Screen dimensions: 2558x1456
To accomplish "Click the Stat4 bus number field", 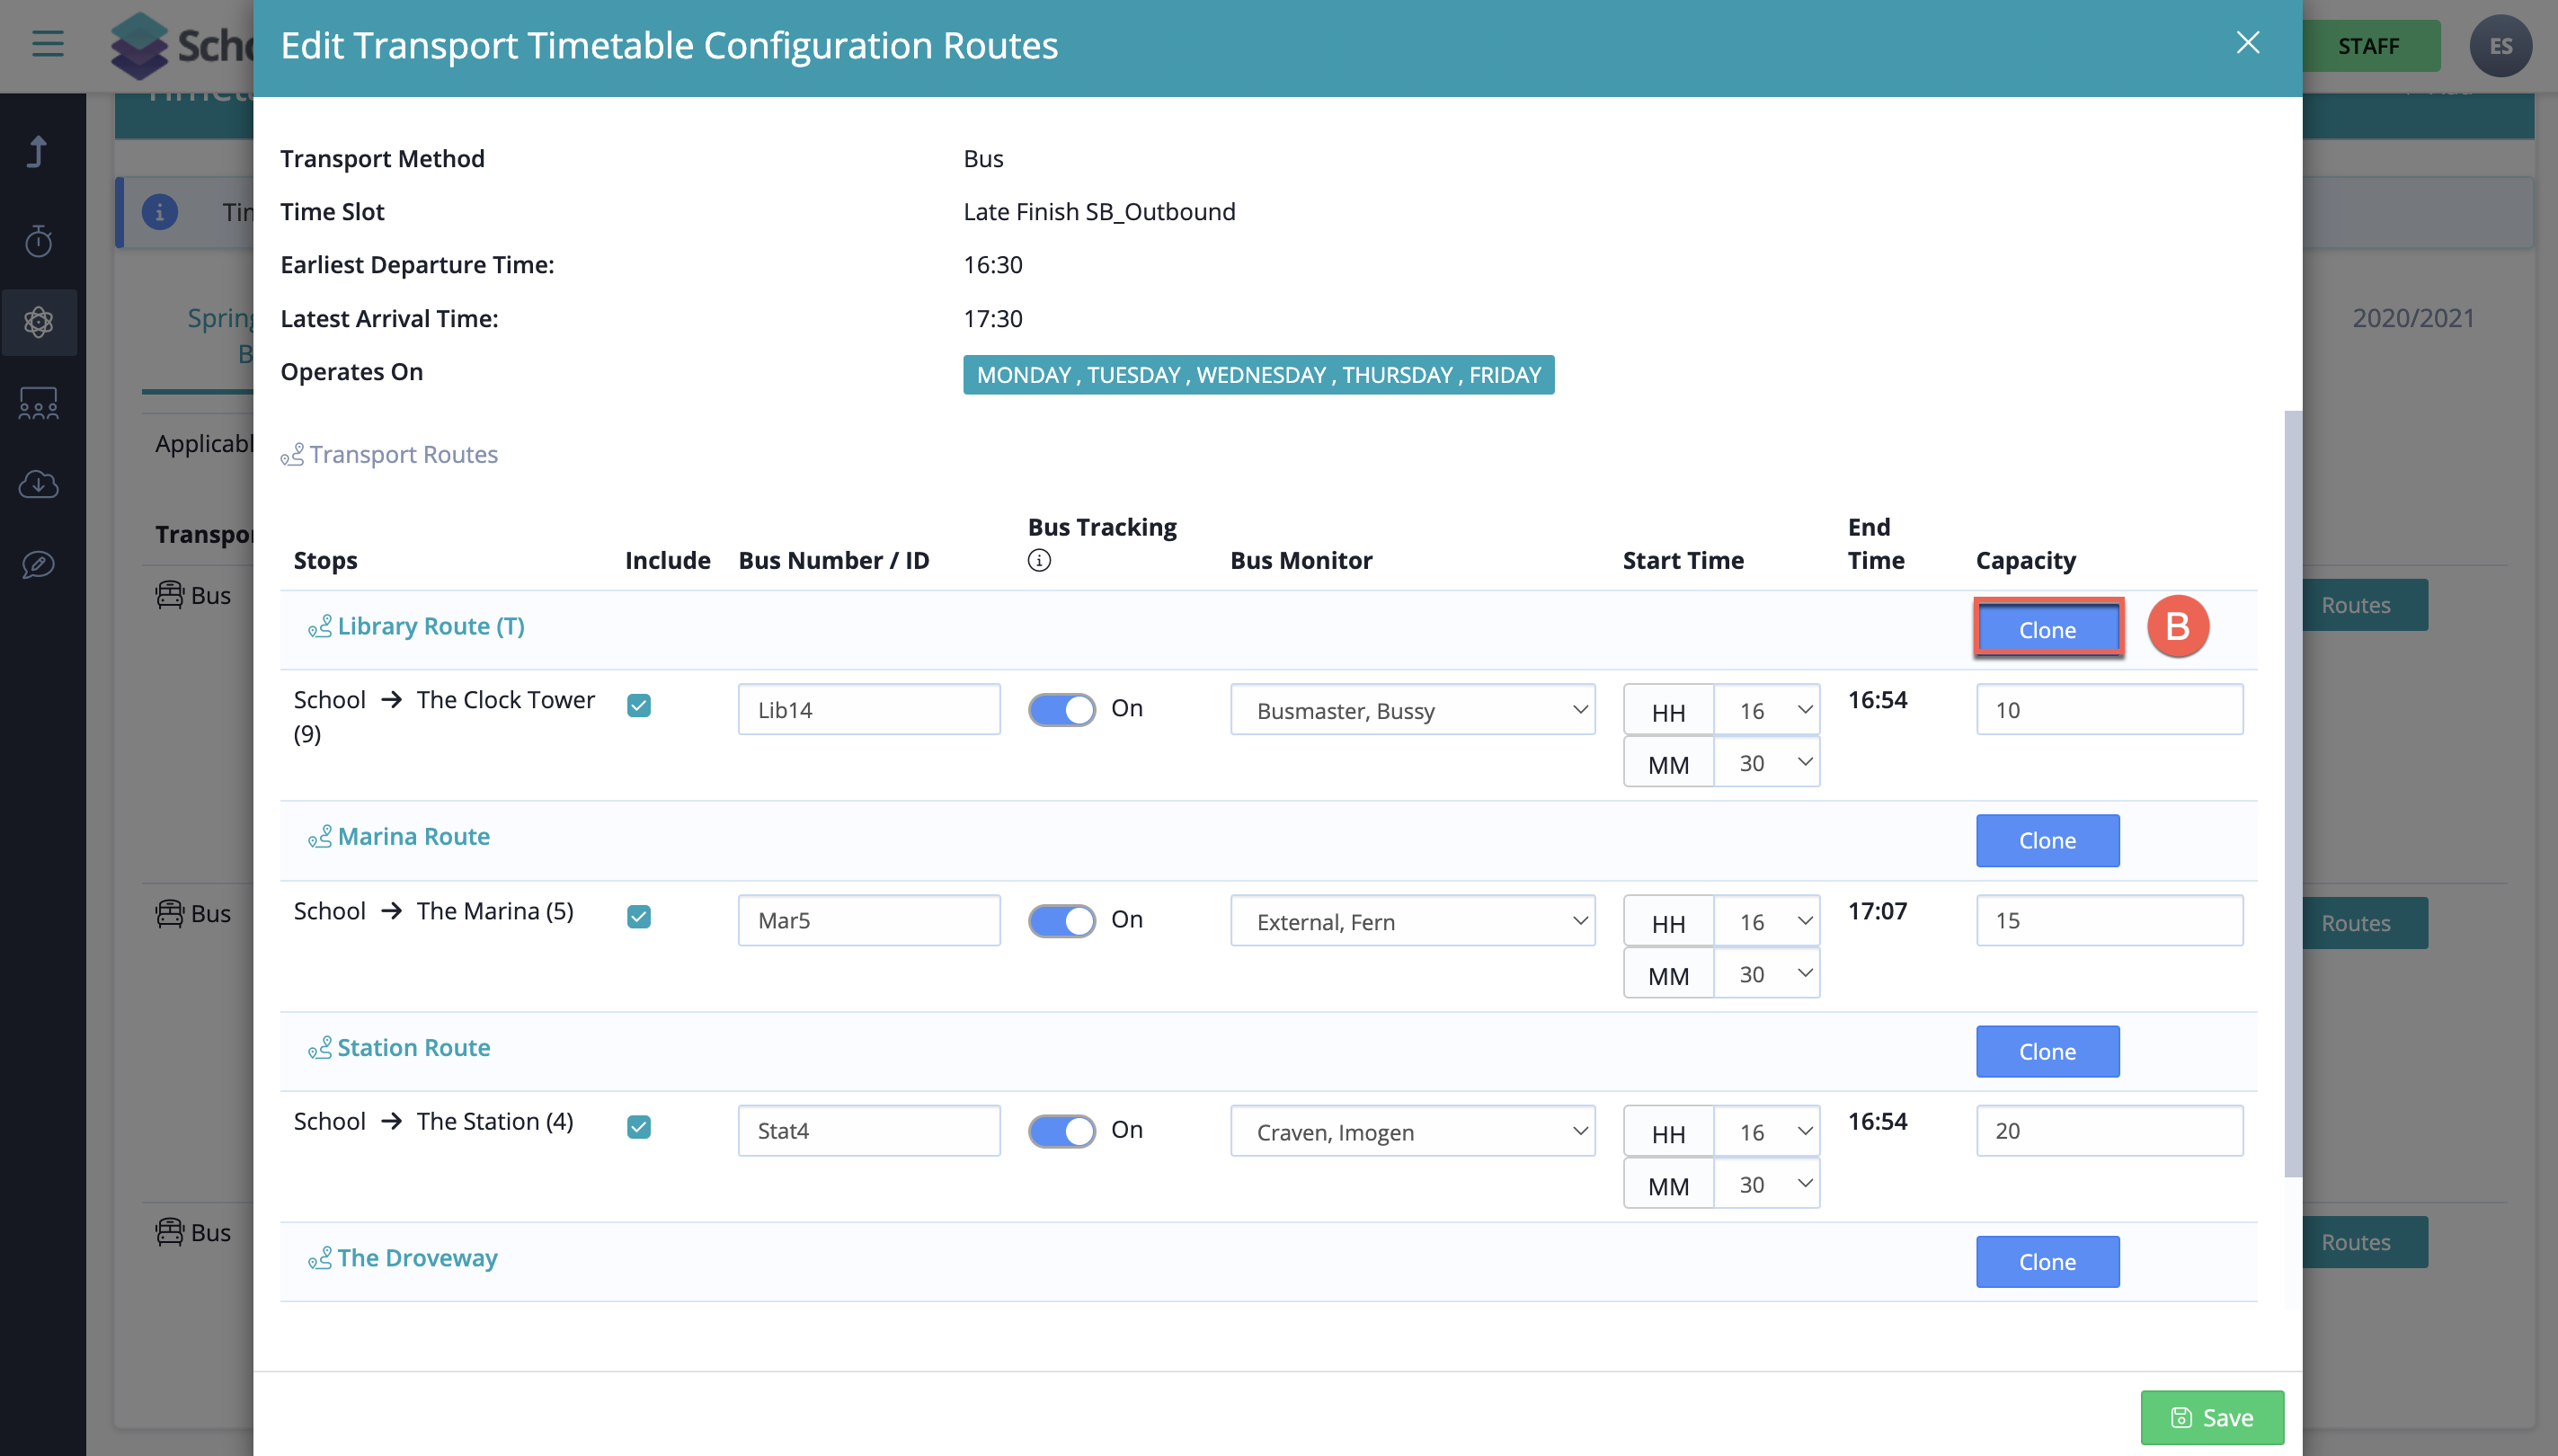I will pos(869,1132).
